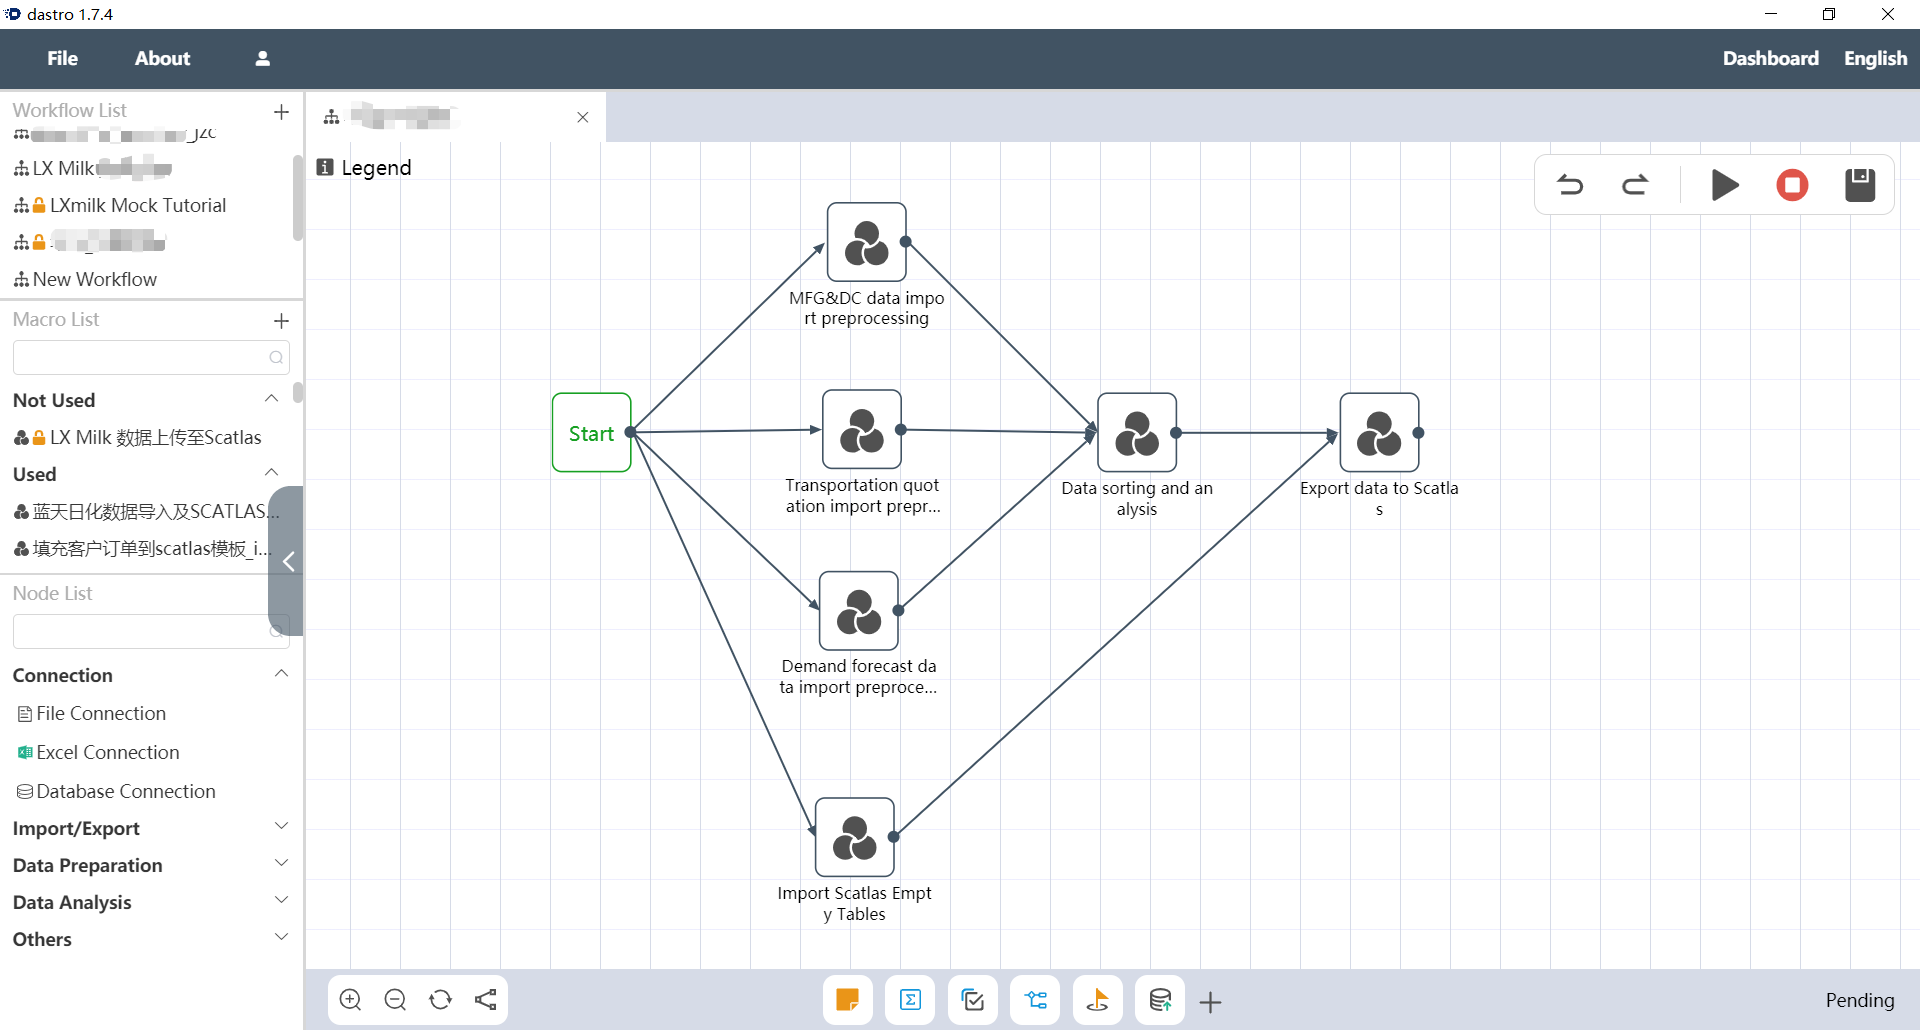This screenshot has width=1920, height=1030.
Task: Add a new workflow with plus icon
Action: 281,112
